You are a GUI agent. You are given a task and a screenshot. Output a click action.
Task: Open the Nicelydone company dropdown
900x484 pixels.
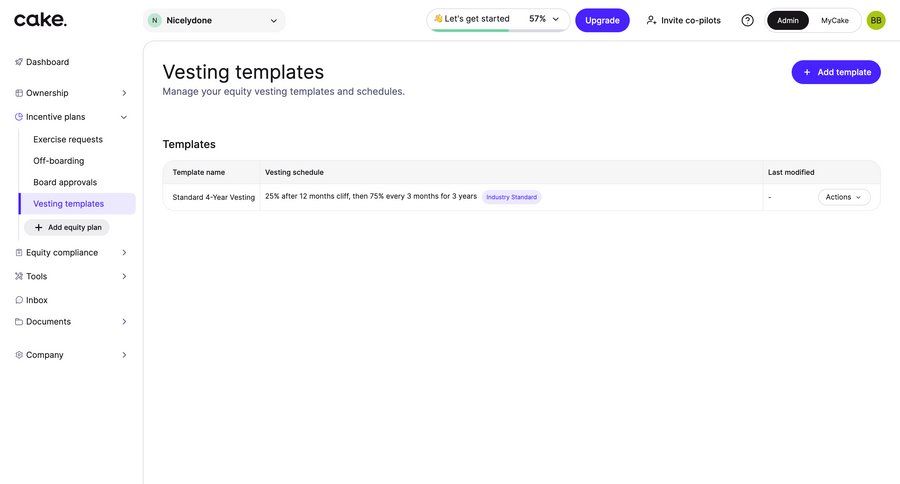(214, 20)
